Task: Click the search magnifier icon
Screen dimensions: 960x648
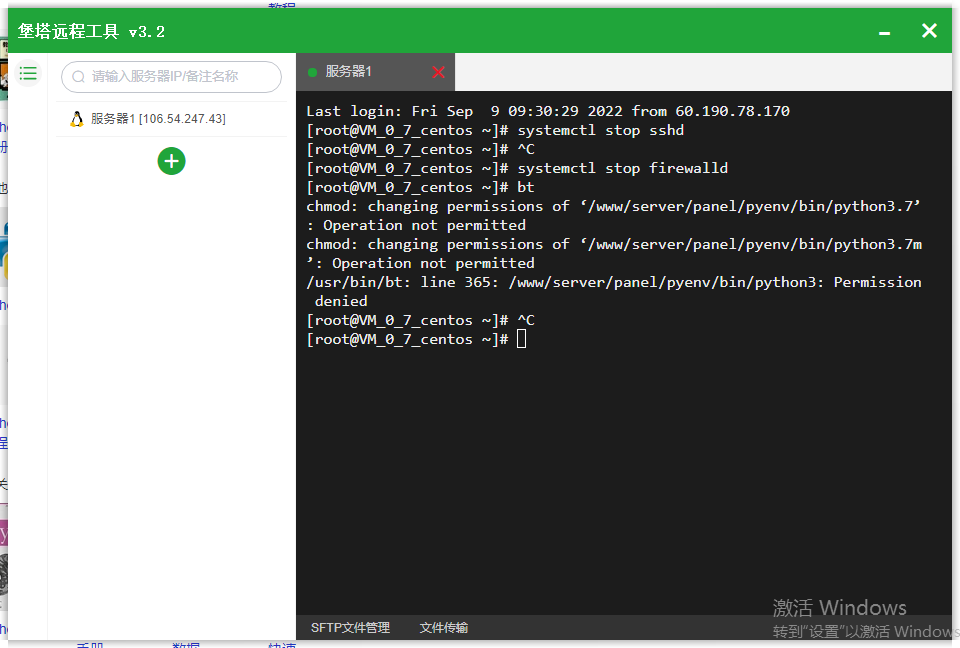Action: [78, 77]
